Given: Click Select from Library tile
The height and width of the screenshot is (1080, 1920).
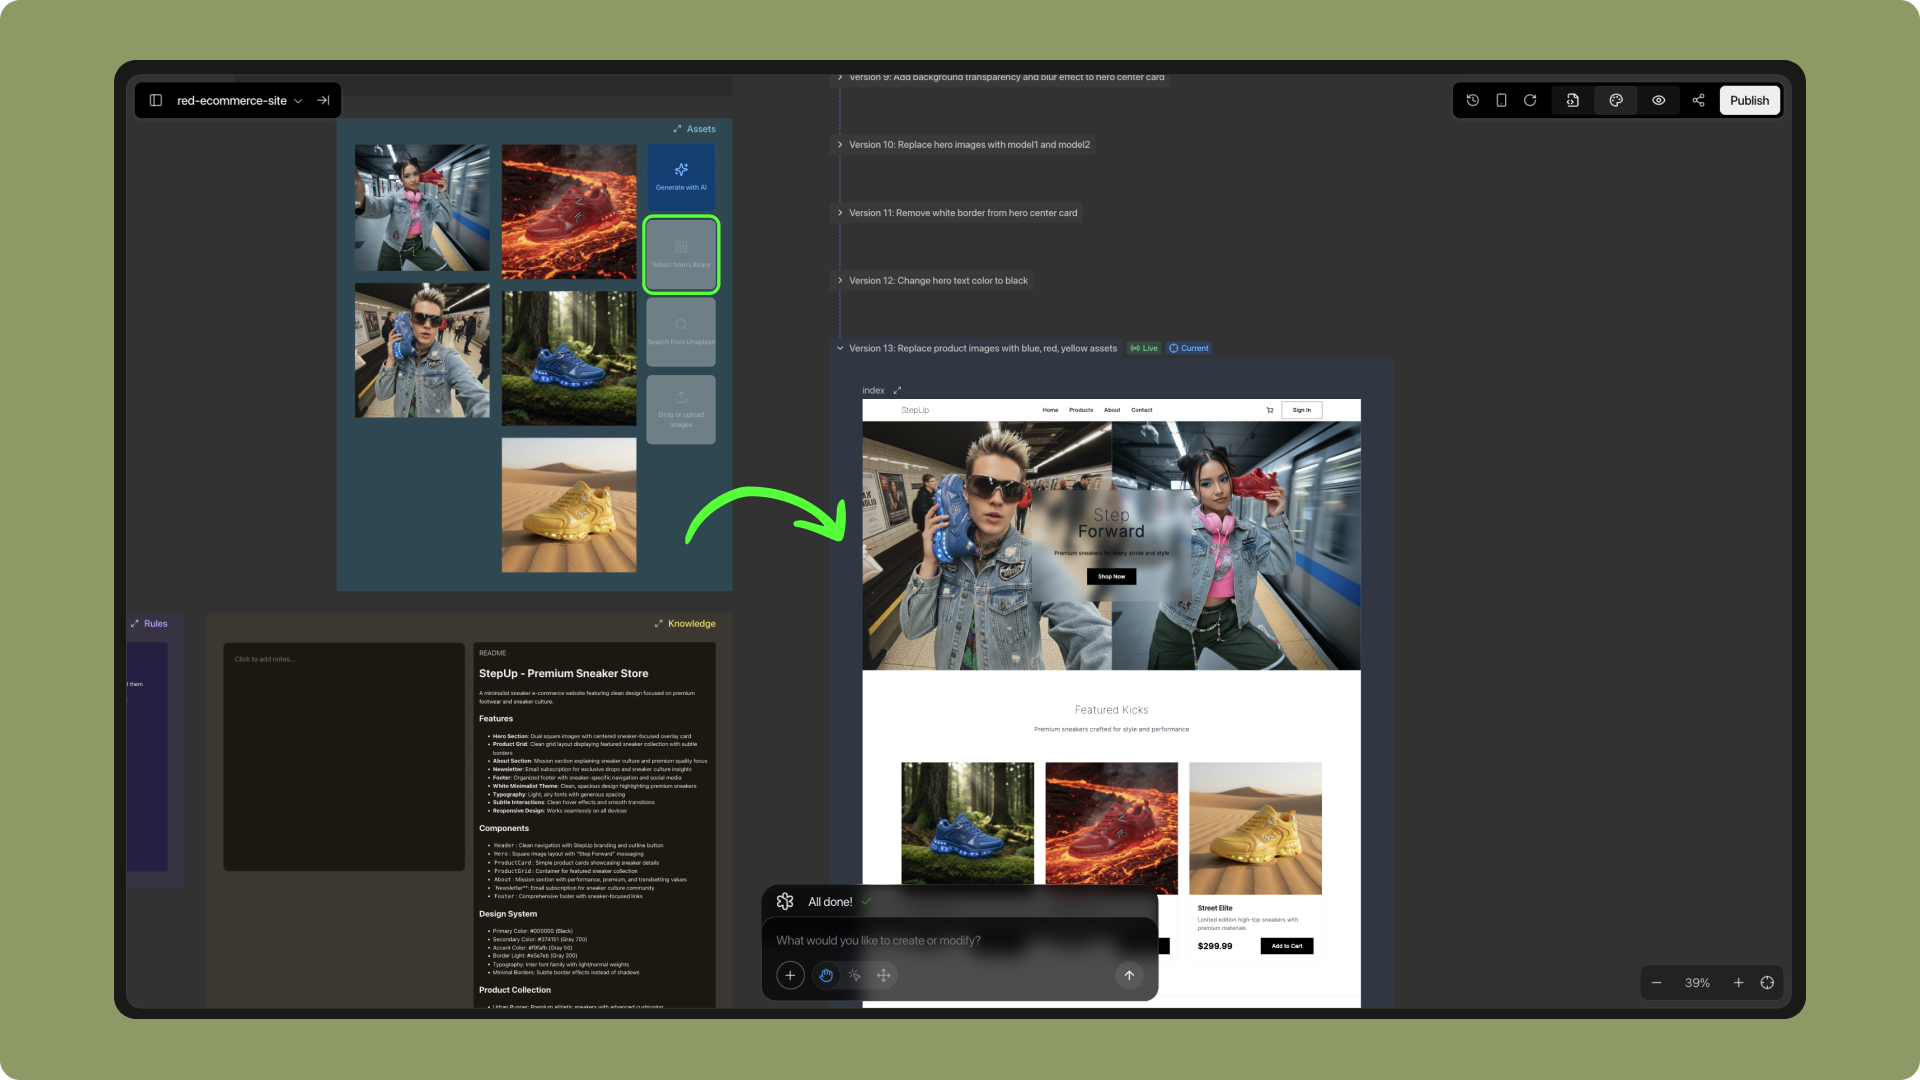Looking at the screenshot, I should tap(681, 255).
